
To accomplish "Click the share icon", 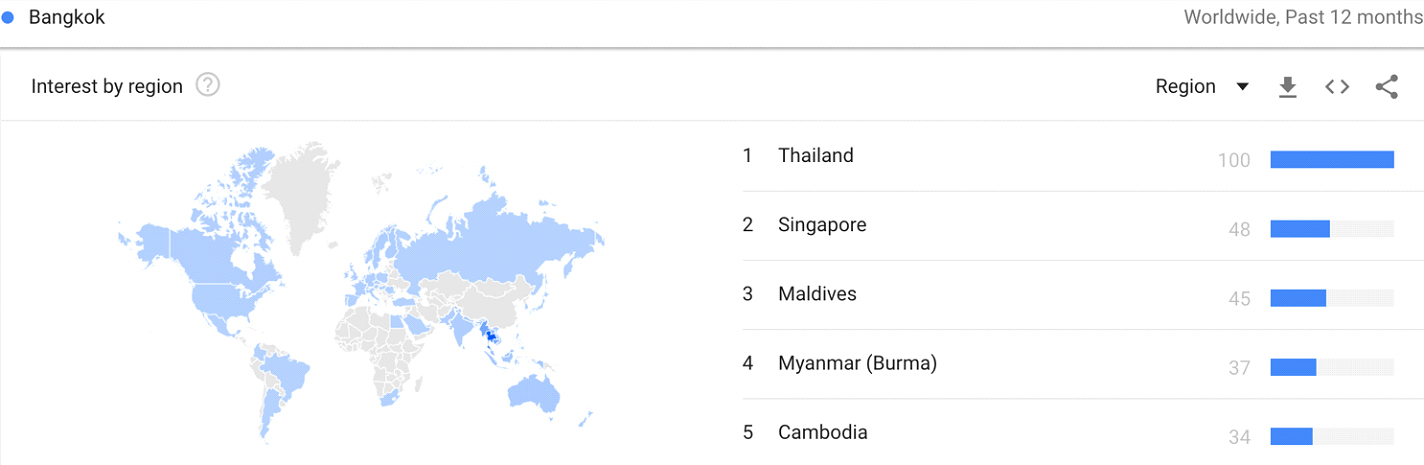I will click(1386, 87).
